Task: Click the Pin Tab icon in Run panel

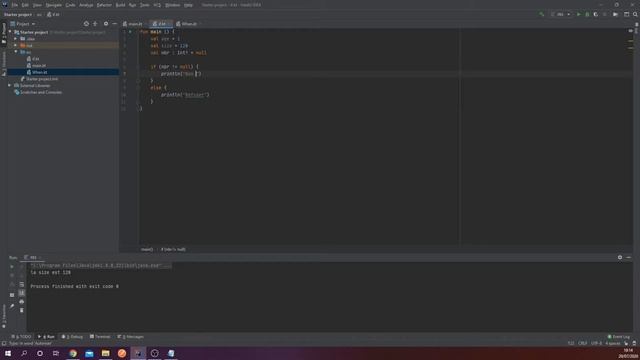Action: pyautogui.click(x=12, y=306)
